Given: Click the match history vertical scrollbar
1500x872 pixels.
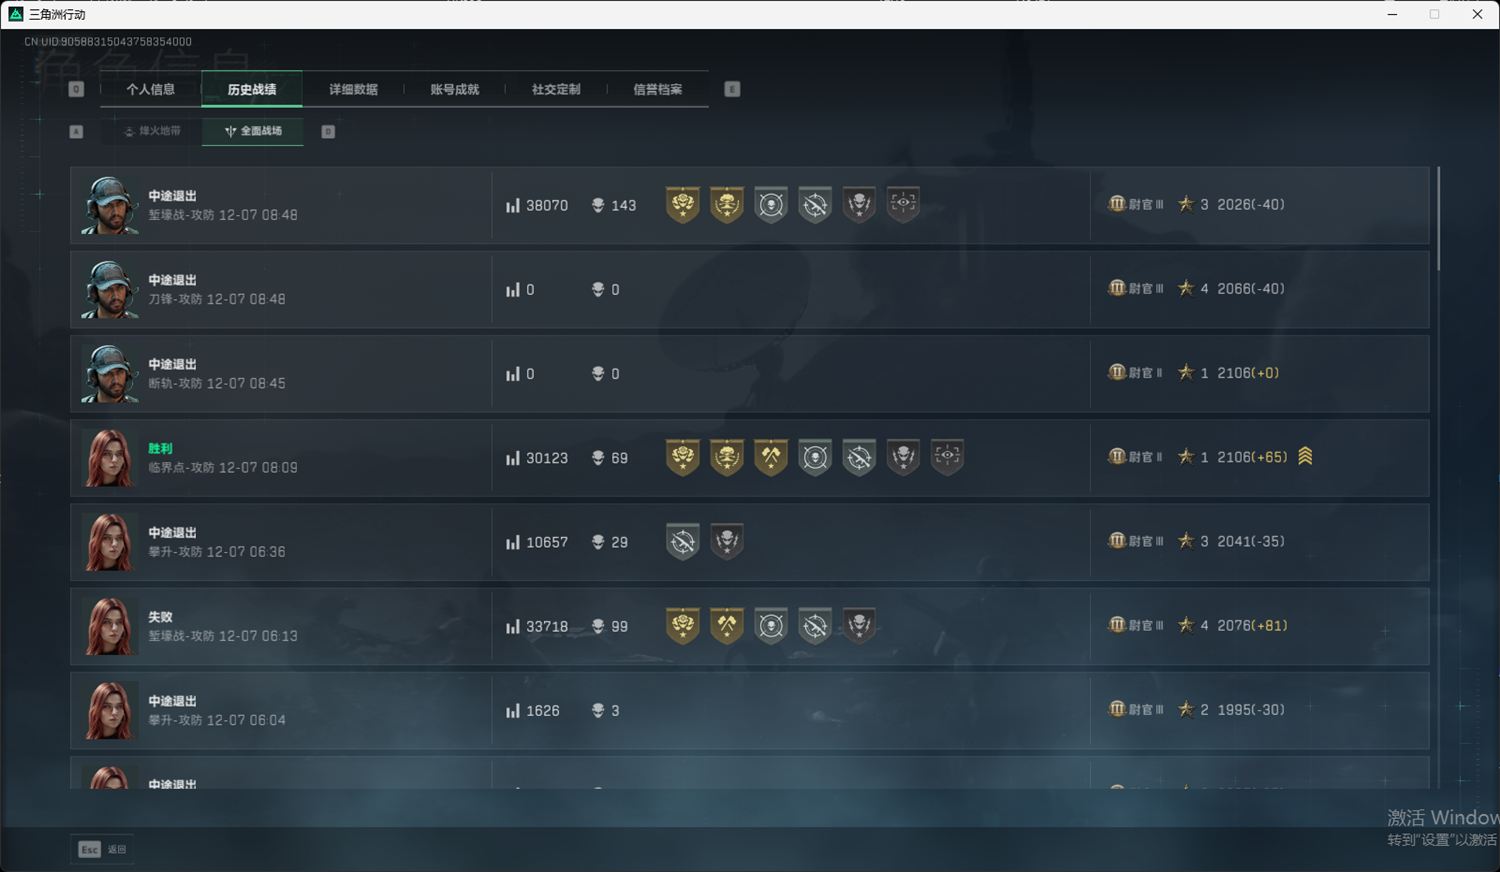Looking at the screenshot, I should coord(1439,218).
